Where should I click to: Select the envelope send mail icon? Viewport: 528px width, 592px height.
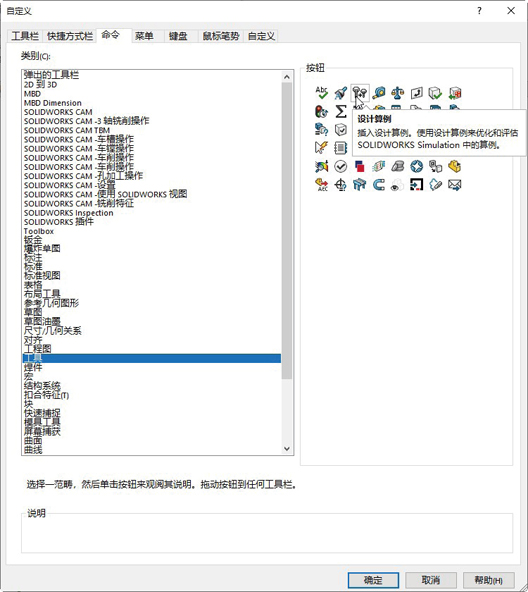pos(455,185)
